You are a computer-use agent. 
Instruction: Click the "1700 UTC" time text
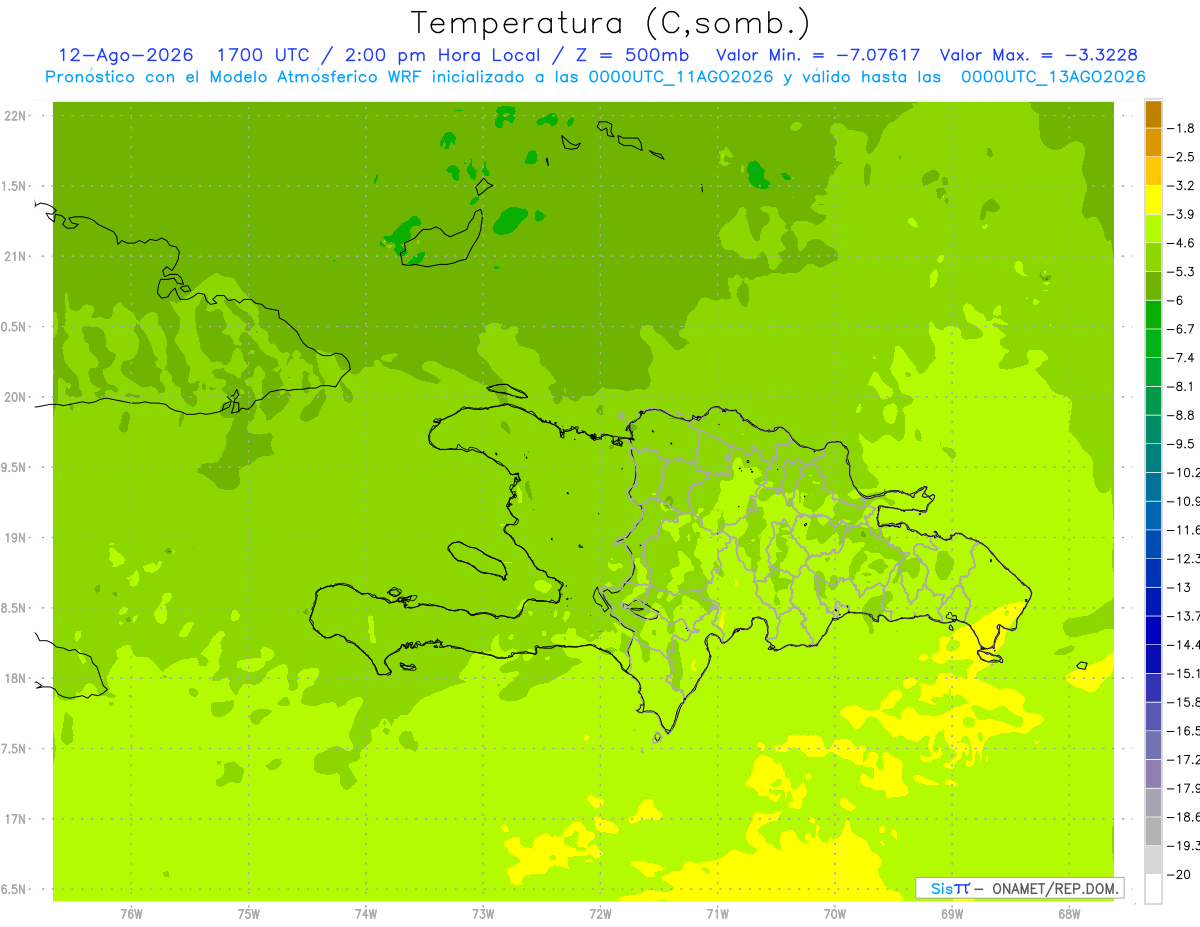pyautogui.click(x=266, y=55)
